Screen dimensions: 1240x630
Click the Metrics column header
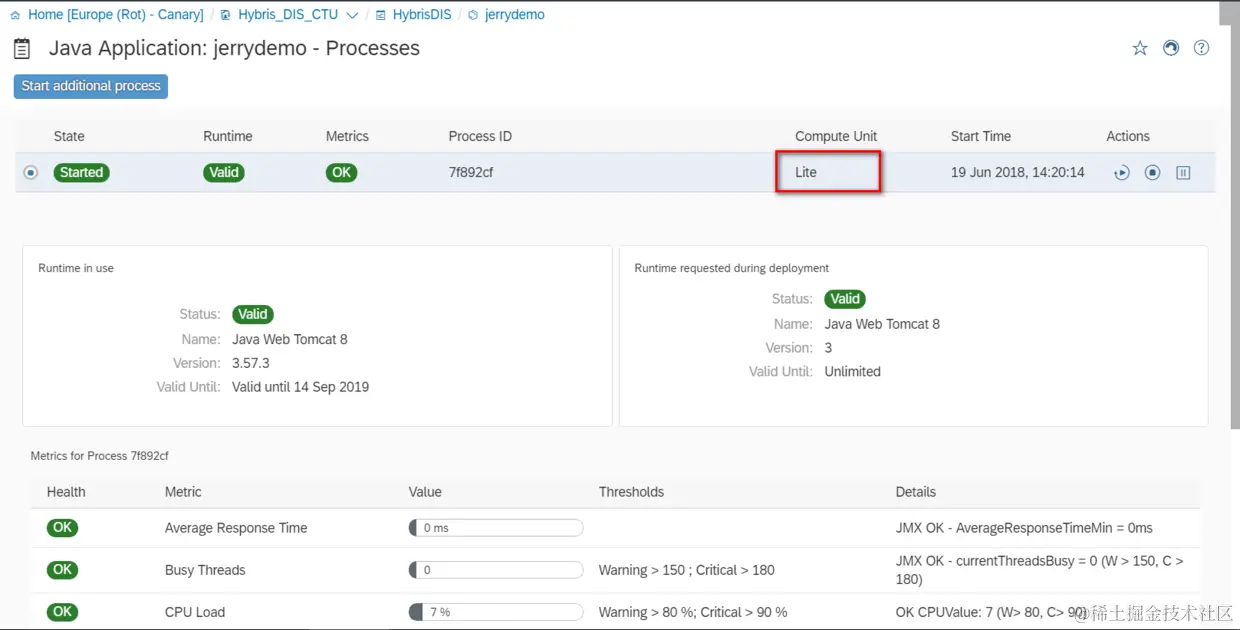point(347,136)
